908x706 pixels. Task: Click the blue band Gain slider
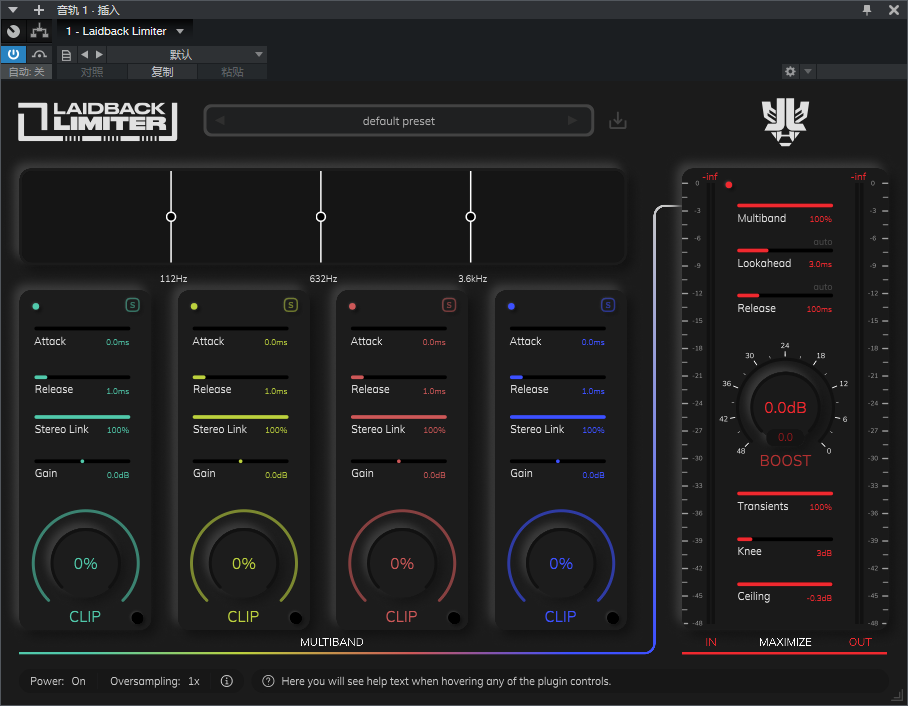558,461
